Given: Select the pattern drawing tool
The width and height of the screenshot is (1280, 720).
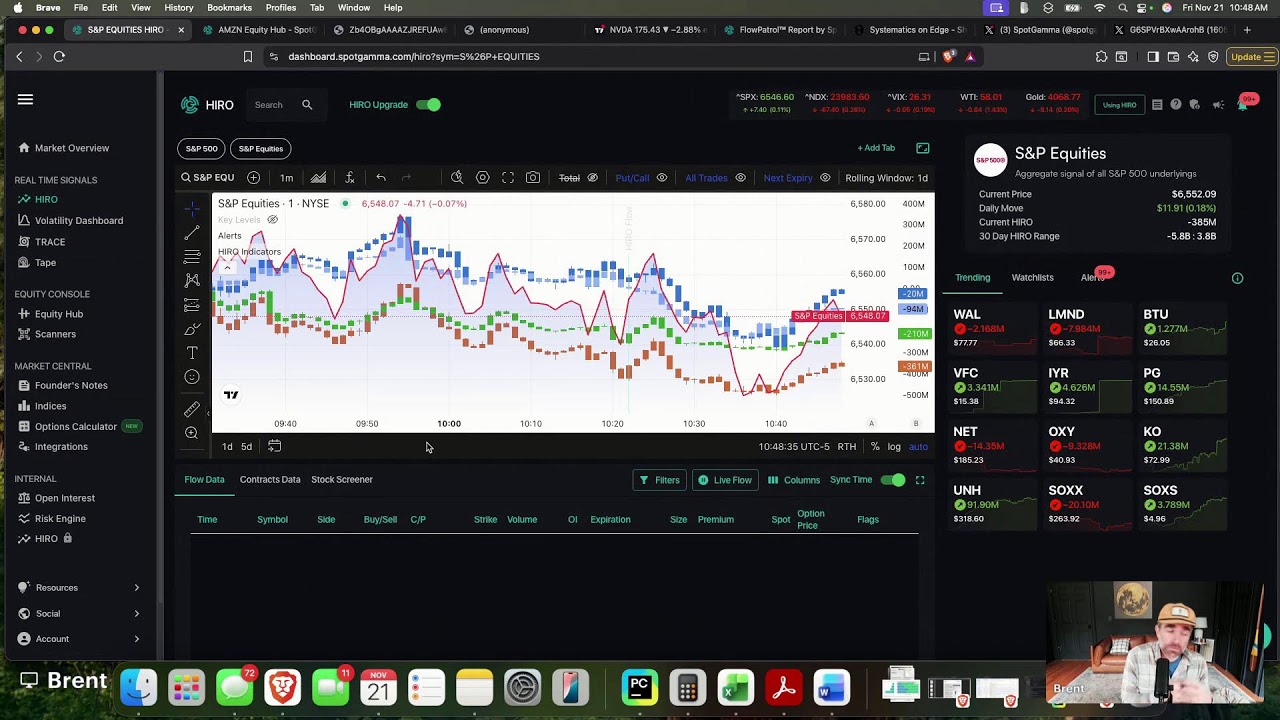Looking at the screenshot, I should click(x=192, y=281).
